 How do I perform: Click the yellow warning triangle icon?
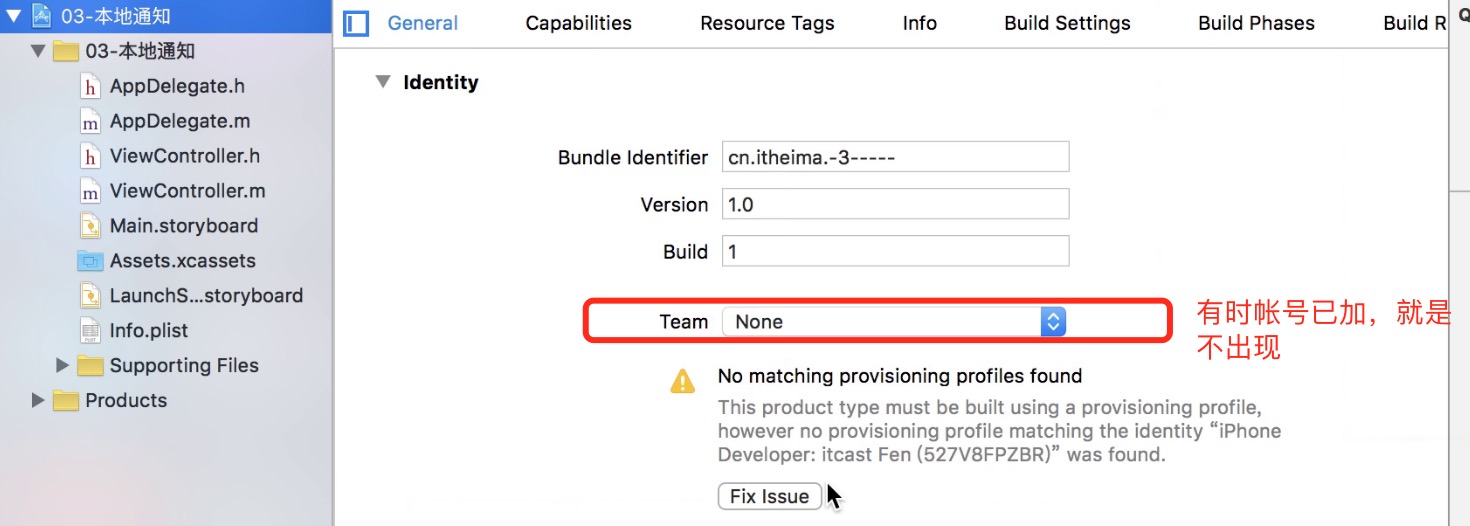pos(682,380)
